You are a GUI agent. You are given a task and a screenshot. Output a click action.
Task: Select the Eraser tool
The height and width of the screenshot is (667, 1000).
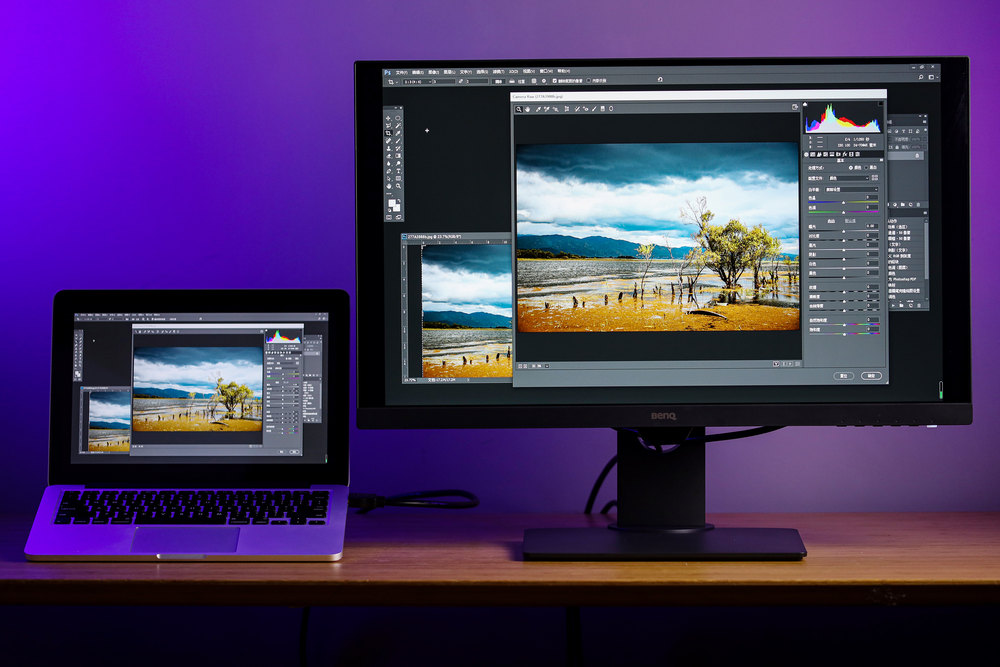(x=388, y=156)
